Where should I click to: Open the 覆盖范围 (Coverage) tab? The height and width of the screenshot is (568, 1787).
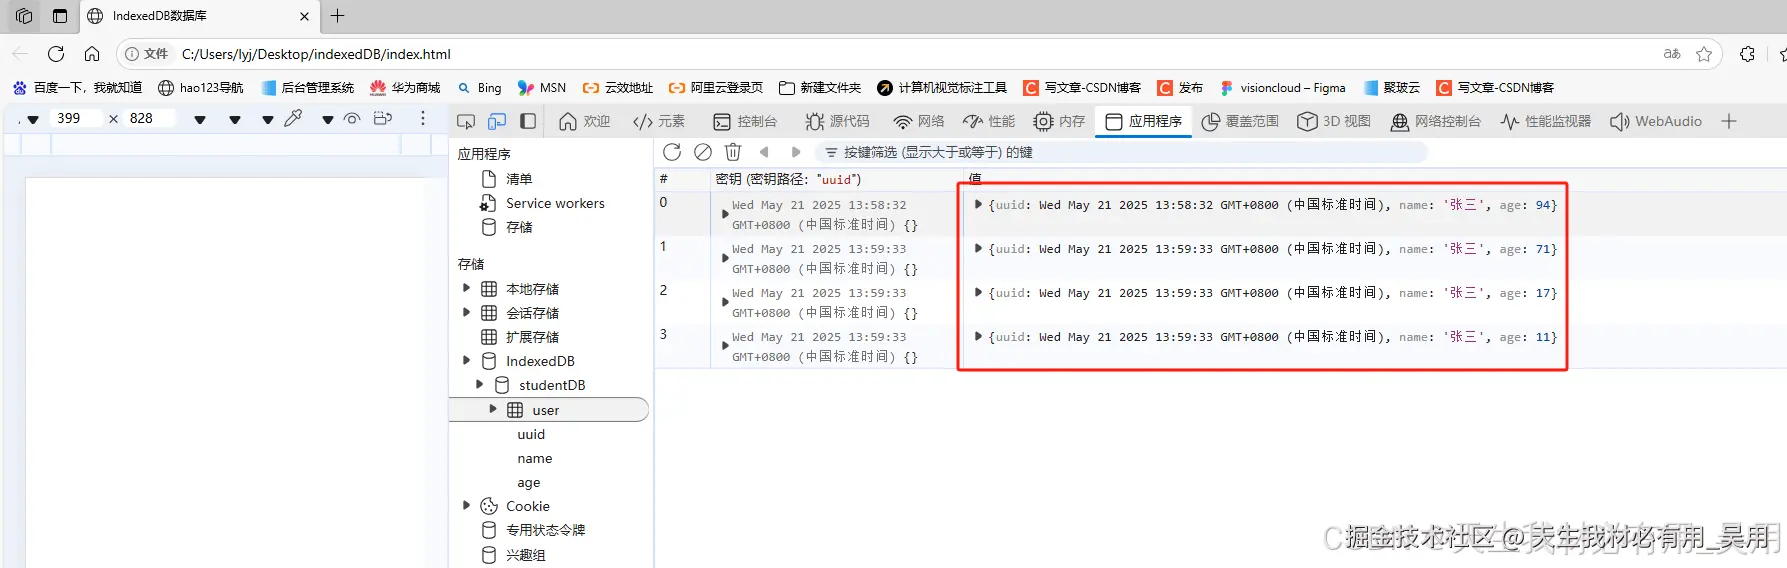point(1240,121)
